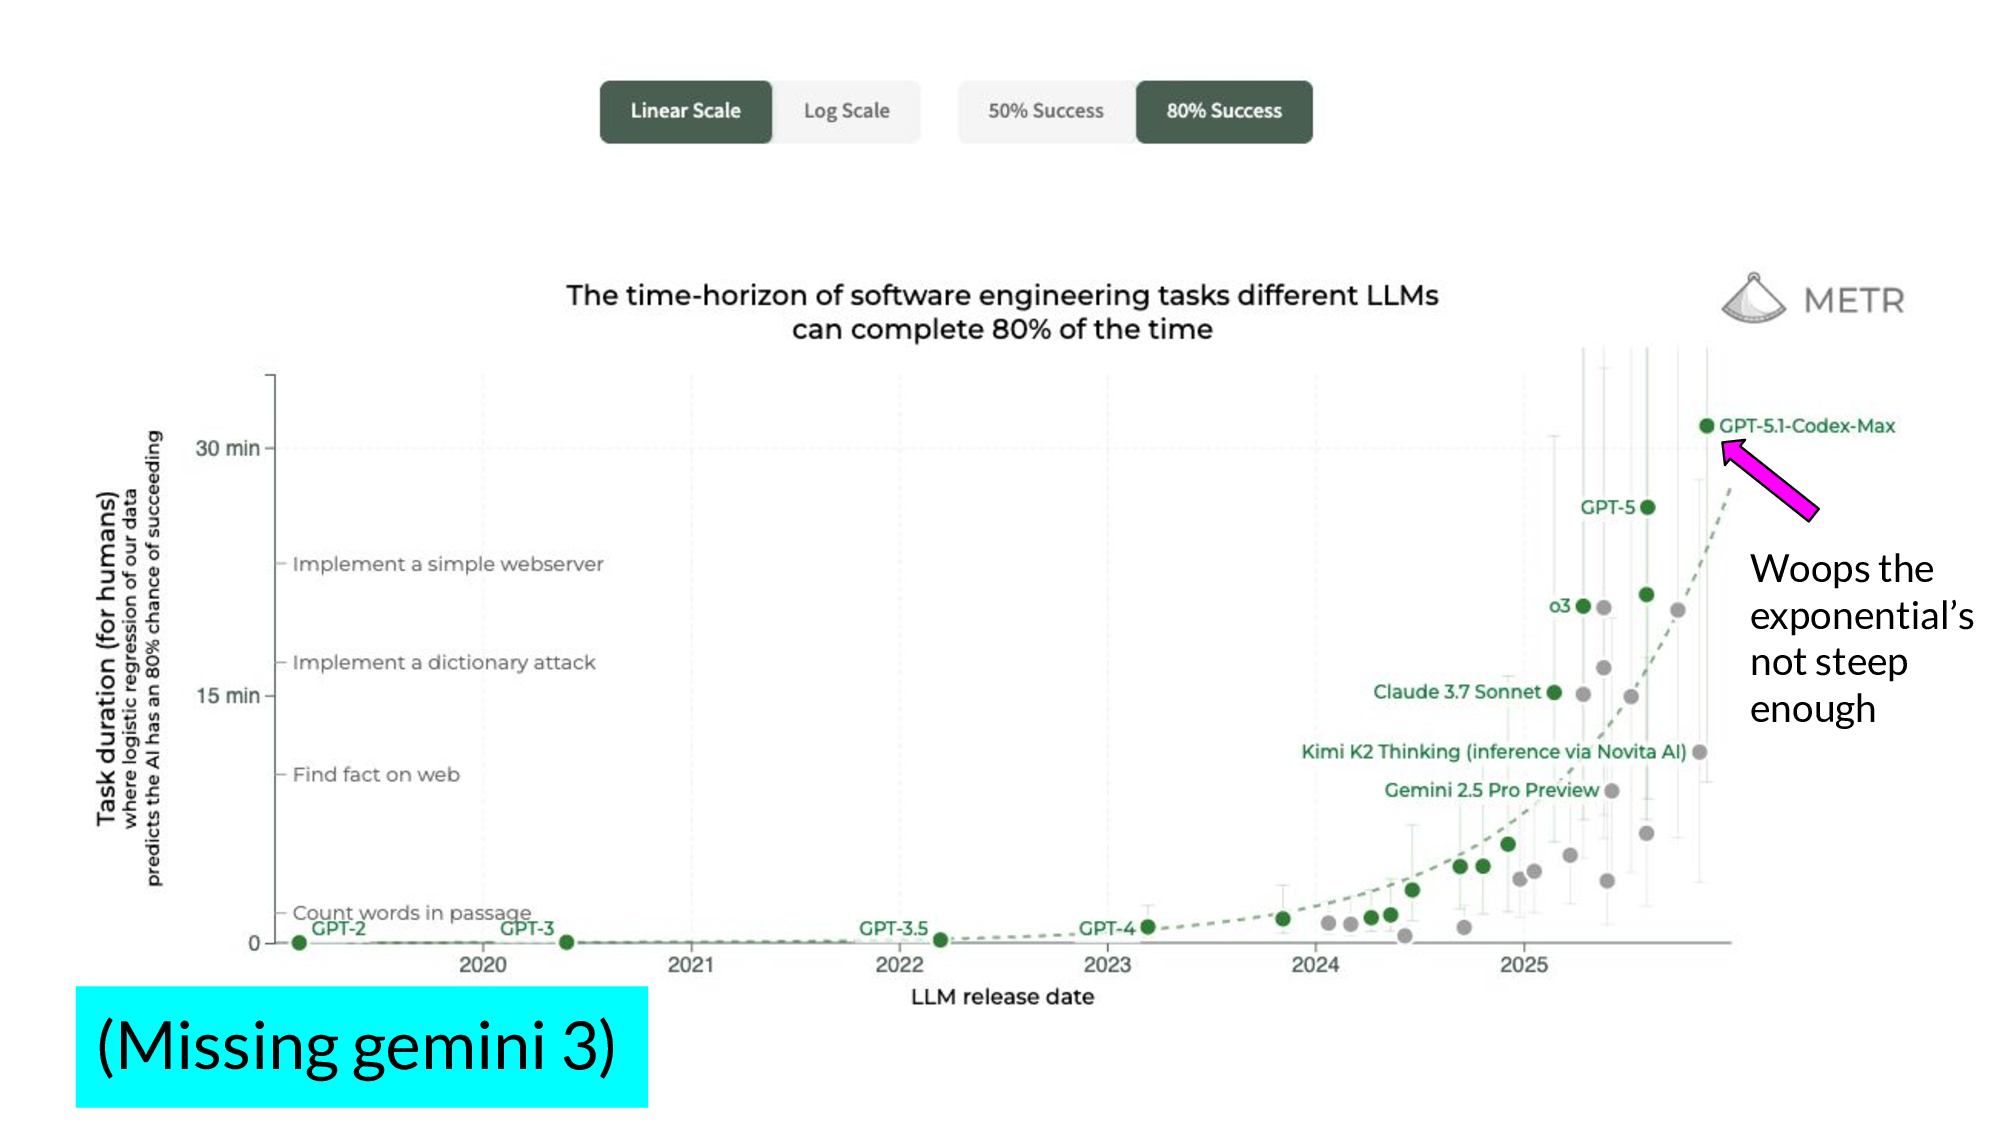Select the 80% Success option
The width and height of the screenshot is (2000, 1125).
tap(1224, 111)
